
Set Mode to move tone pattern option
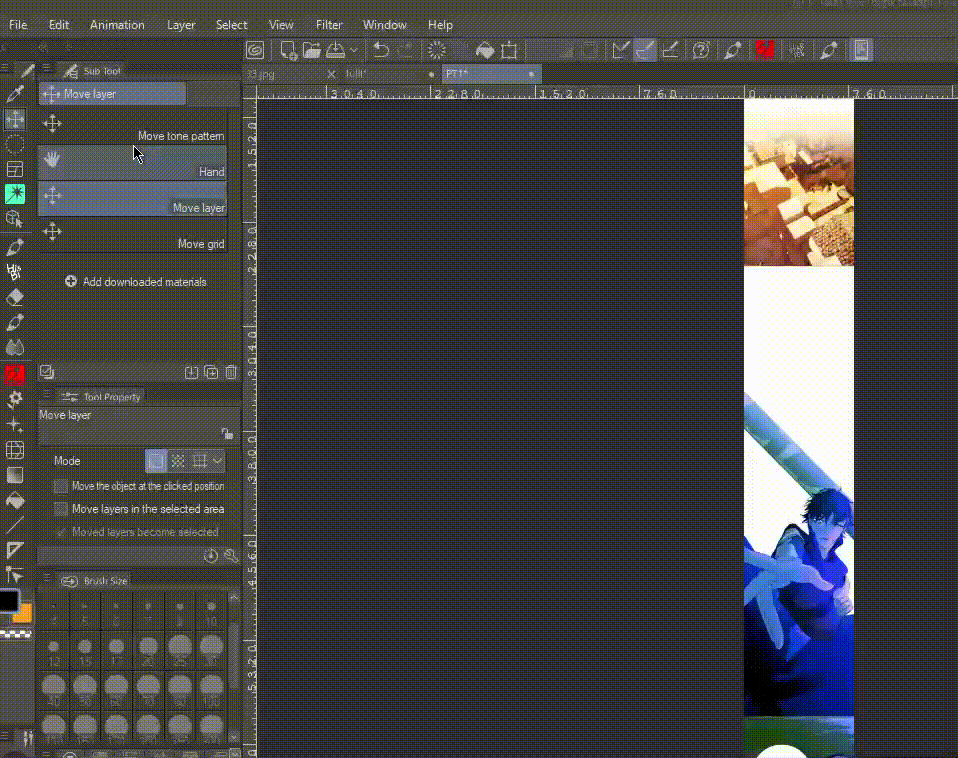178,461
